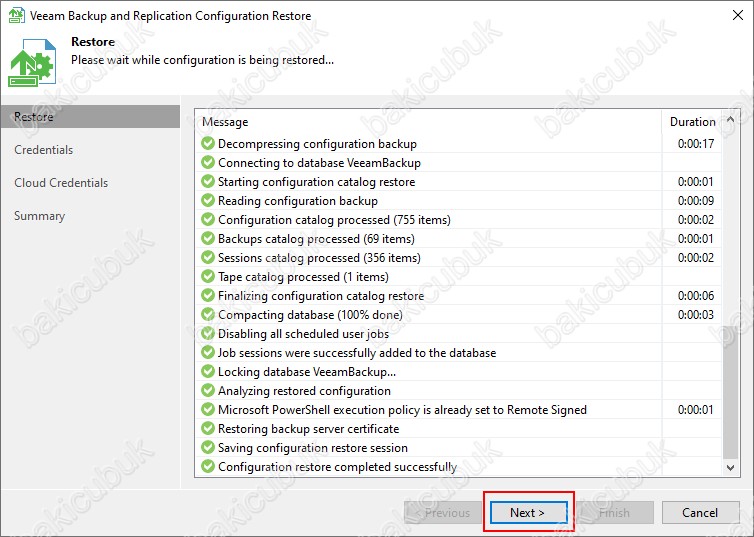Select the Summary step in sidebar
The height and width of the screenshot is (537, 754).
click(x=39, y=216)
